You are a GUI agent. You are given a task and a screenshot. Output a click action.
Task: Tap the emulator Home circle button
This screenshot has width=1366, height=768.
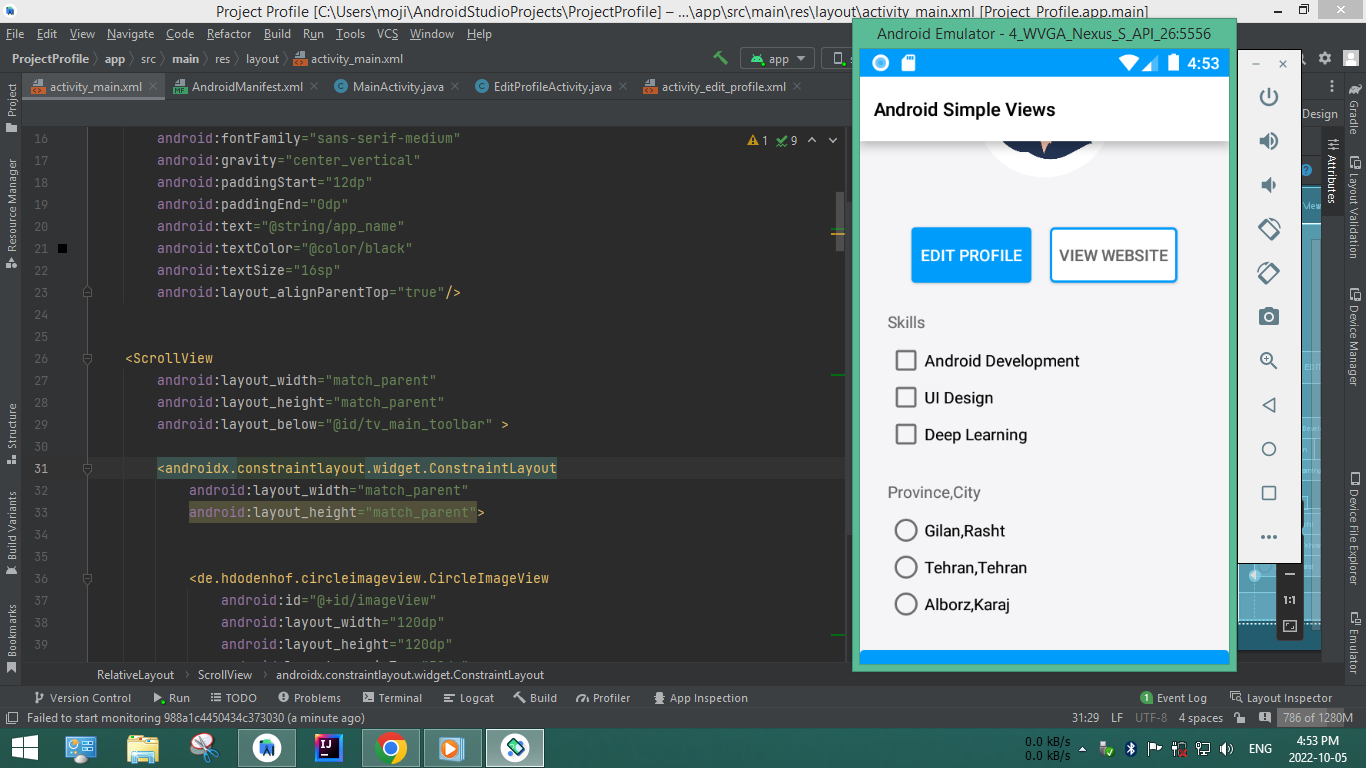point(1269,449)
